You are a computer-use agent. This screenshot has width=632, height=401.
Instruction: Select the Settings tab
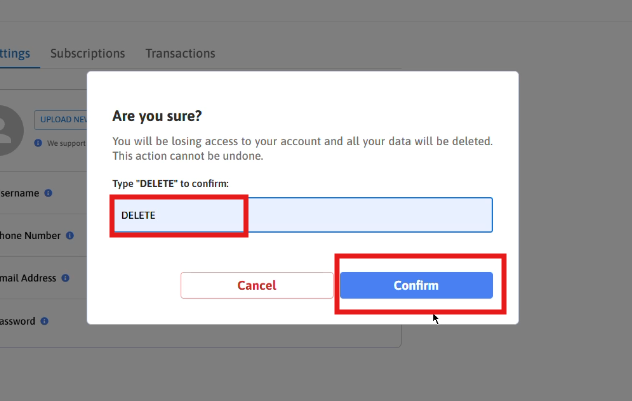(15, 54)
